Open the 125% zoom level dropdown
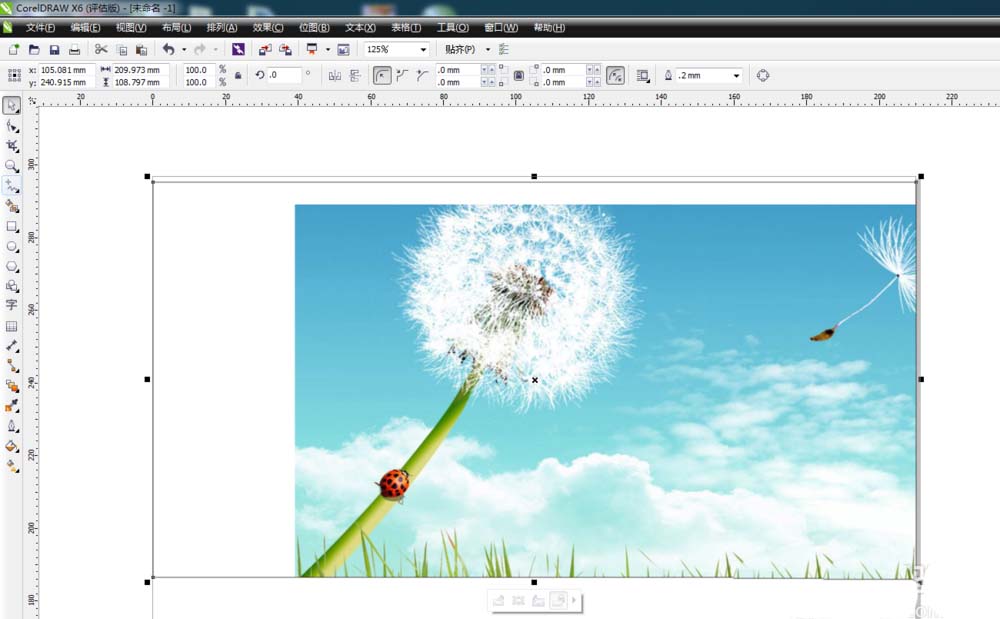The image size is (1000, 619). [x=423, y=49]
